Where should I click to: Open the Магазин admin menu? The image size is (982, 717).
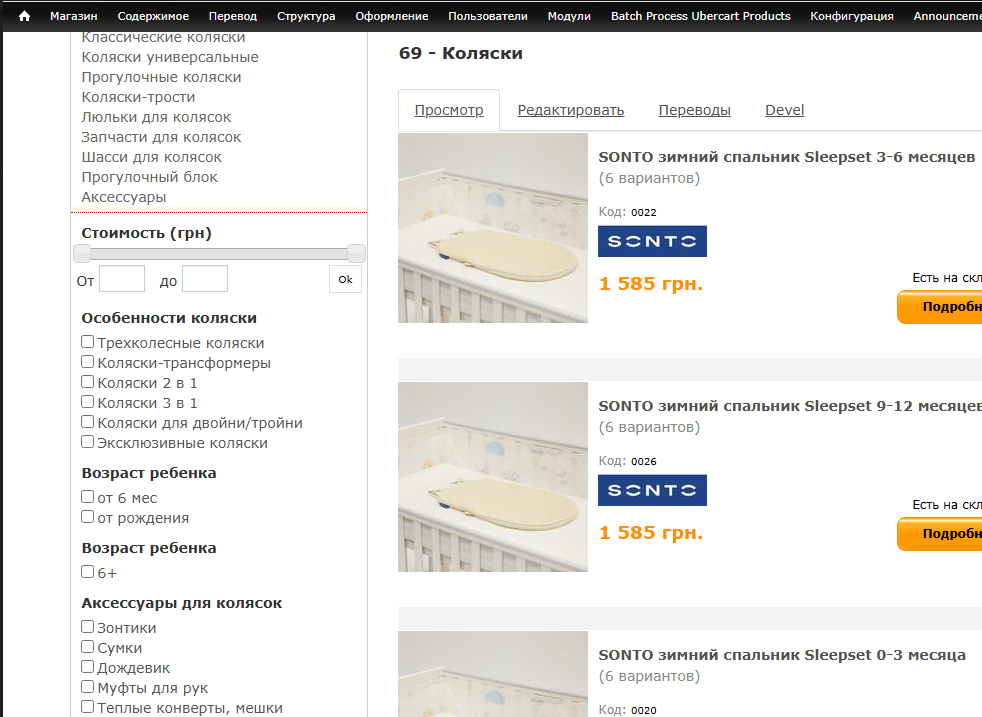(x=74, y=16)
